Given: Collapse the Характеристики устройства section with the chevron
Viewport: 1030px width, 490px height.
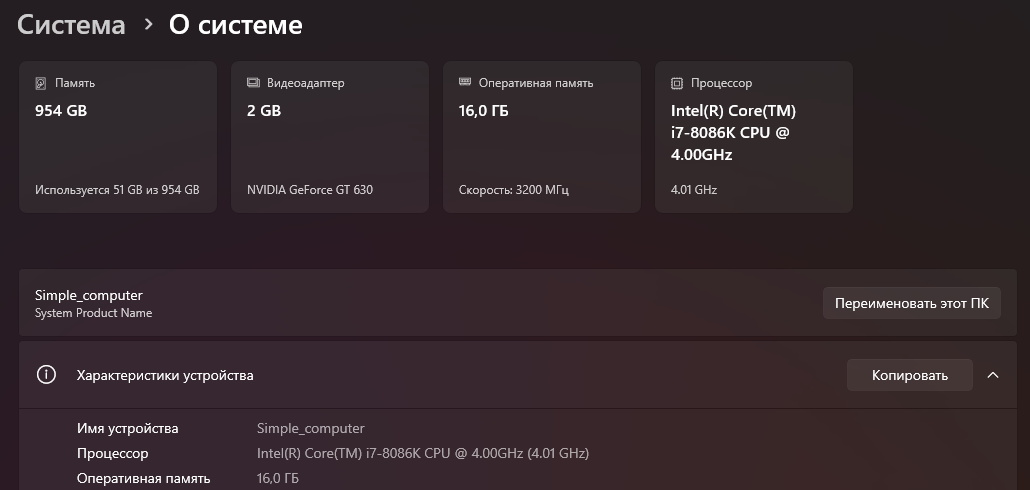Looking at the screenshot, I should (x=993, y=375).
